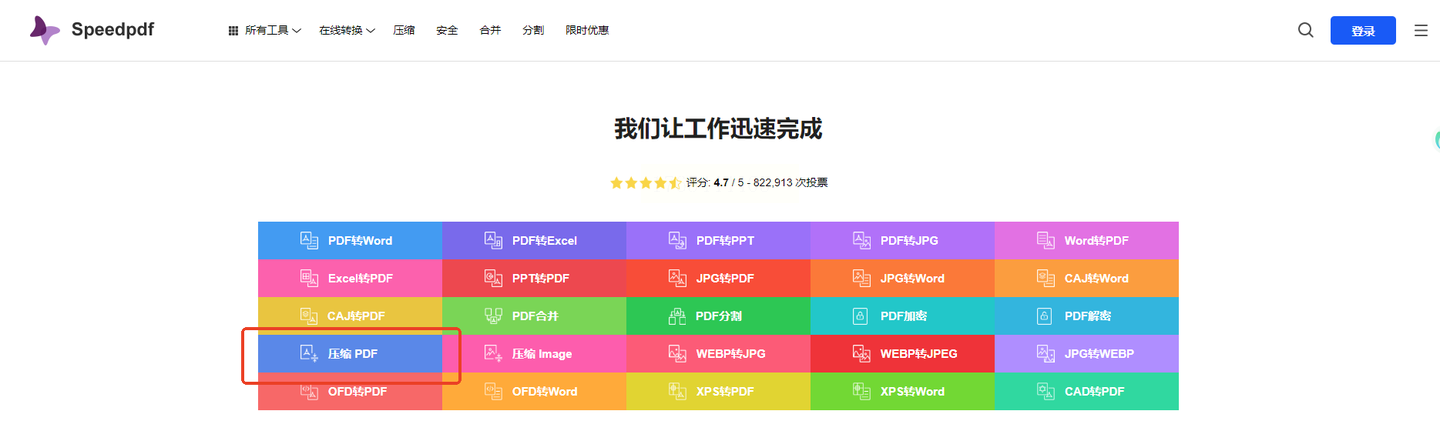
Task: Click the XPS转Word tile icon
Action: pos(861,391)
